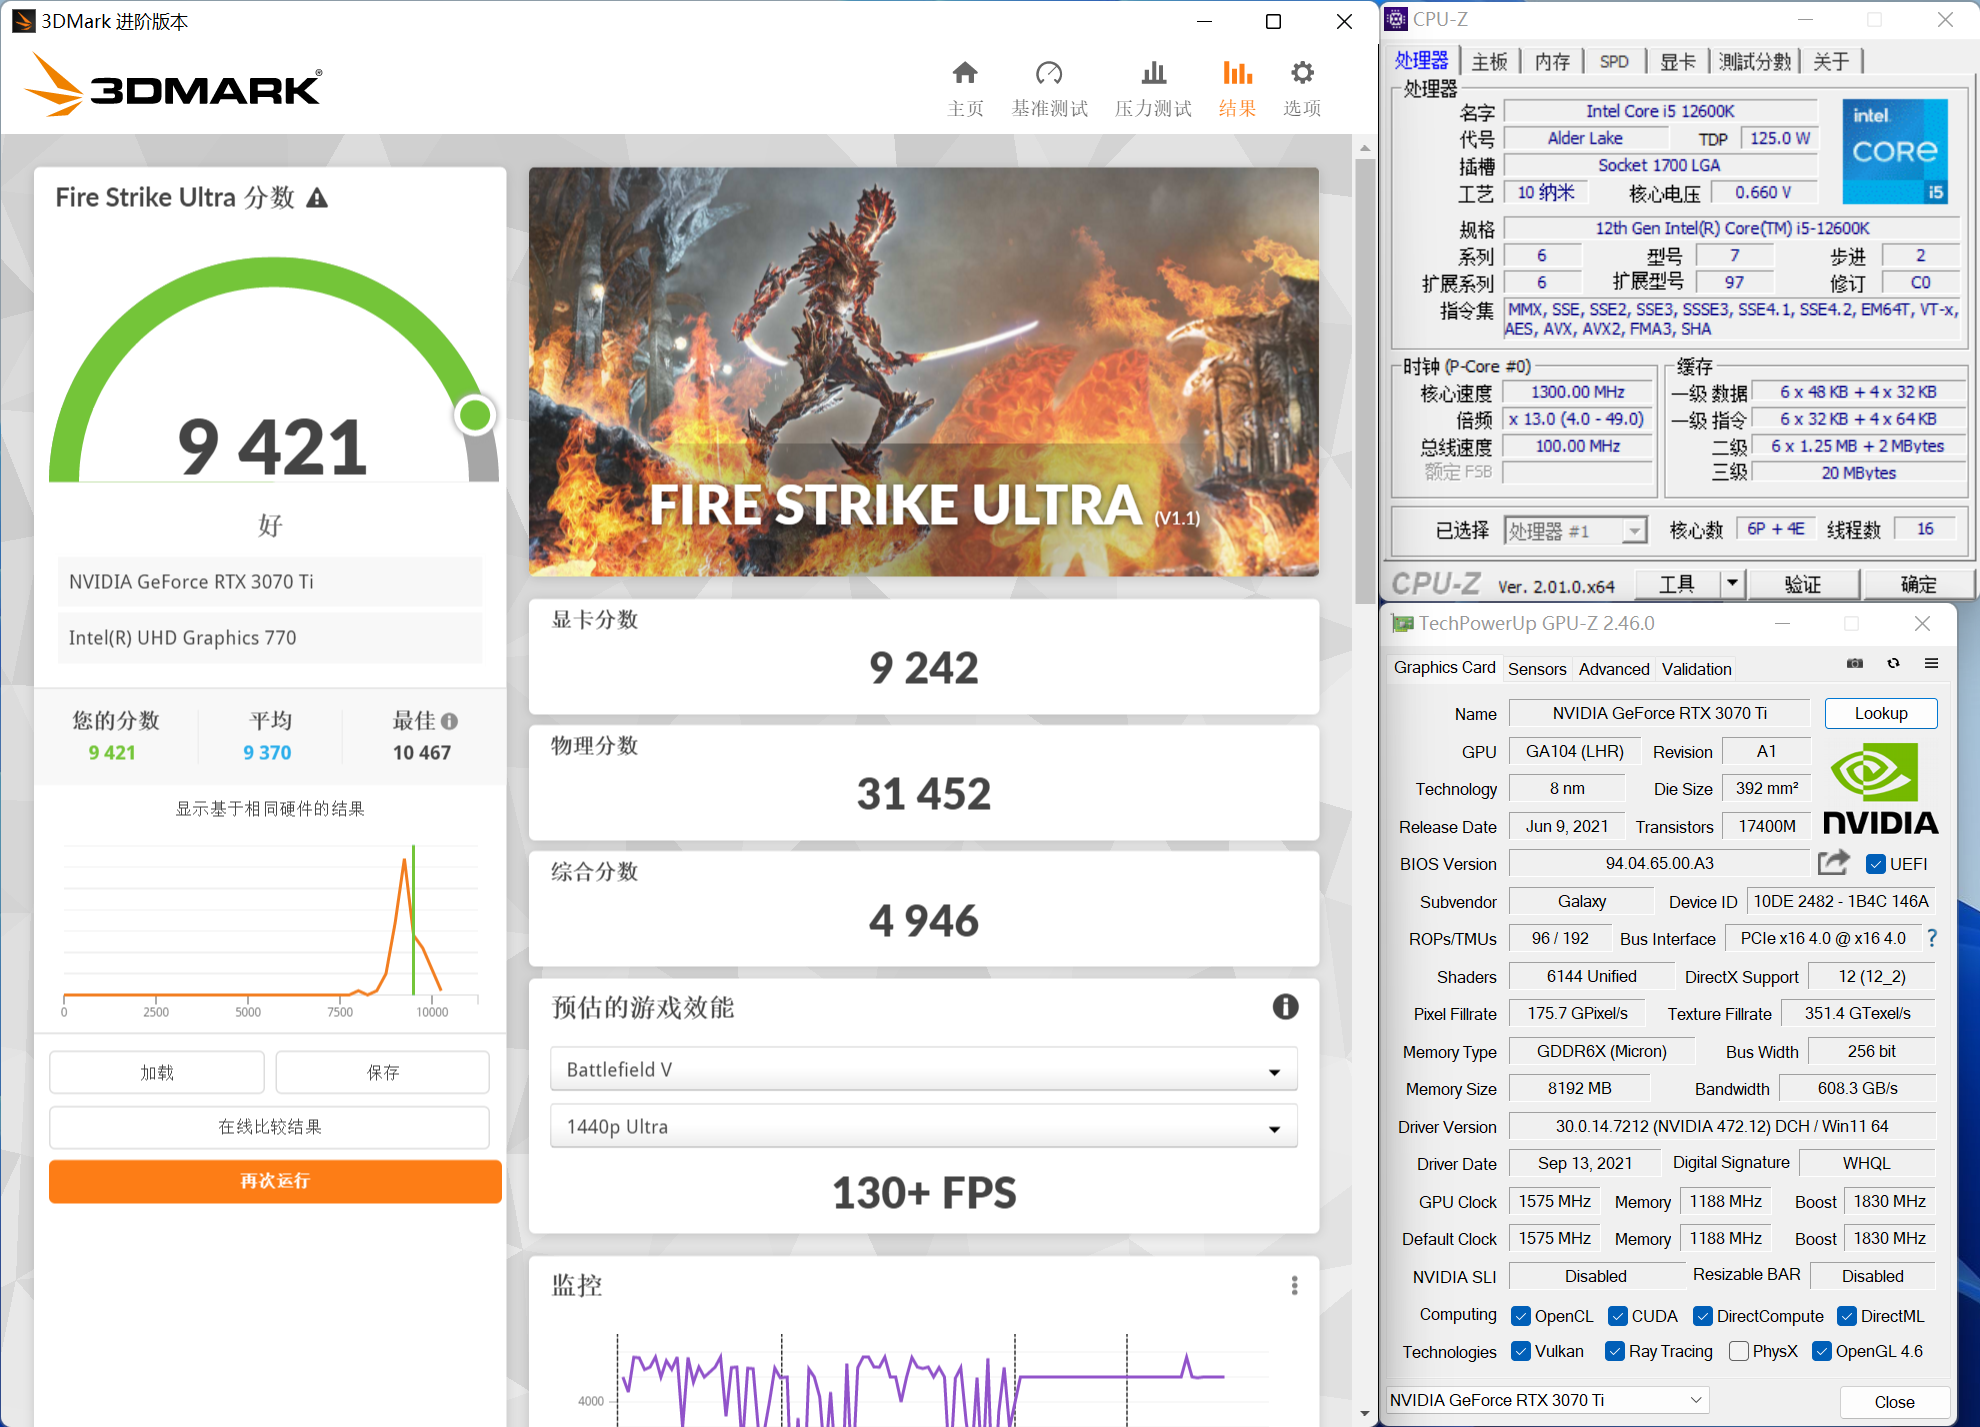
Task: Click the orange run again button
Action: pyautogui.click(x=275, y=1181)
